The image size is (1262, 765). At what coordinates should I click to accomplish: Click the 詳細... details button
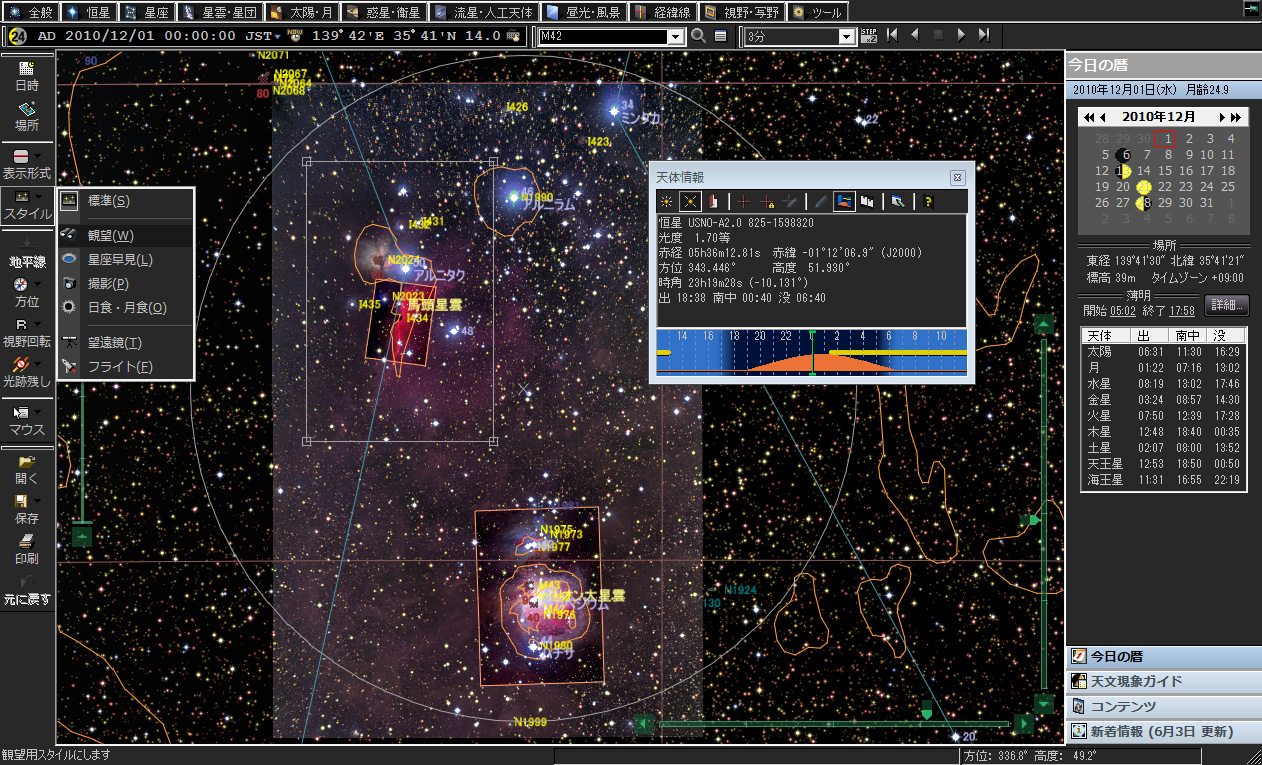[1227, 305]
